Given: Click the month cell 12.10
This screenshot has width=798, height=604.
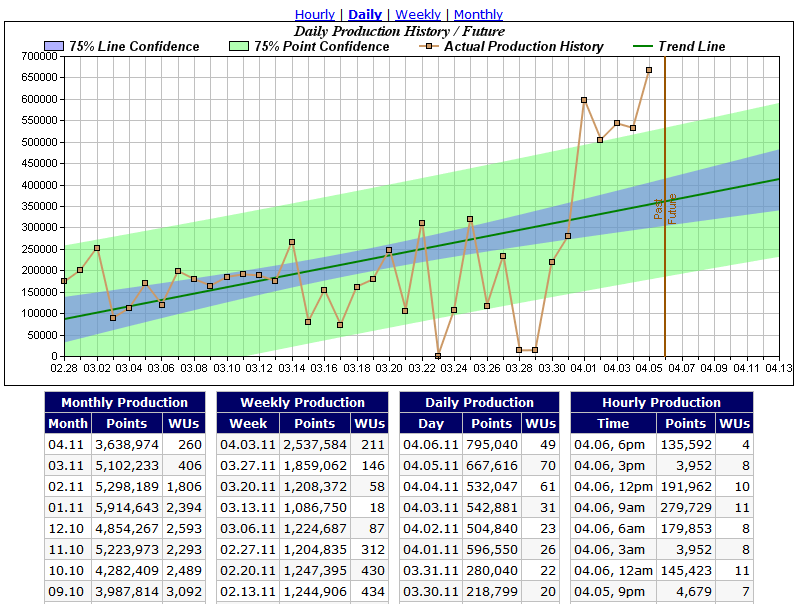Looking at the screenshot, I should click(68, 529).
